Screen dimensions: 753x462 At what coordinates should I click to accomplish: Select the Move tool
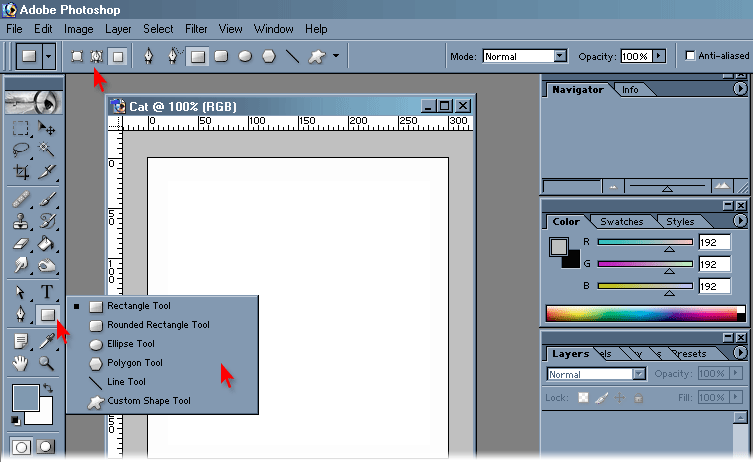point(47,128)
